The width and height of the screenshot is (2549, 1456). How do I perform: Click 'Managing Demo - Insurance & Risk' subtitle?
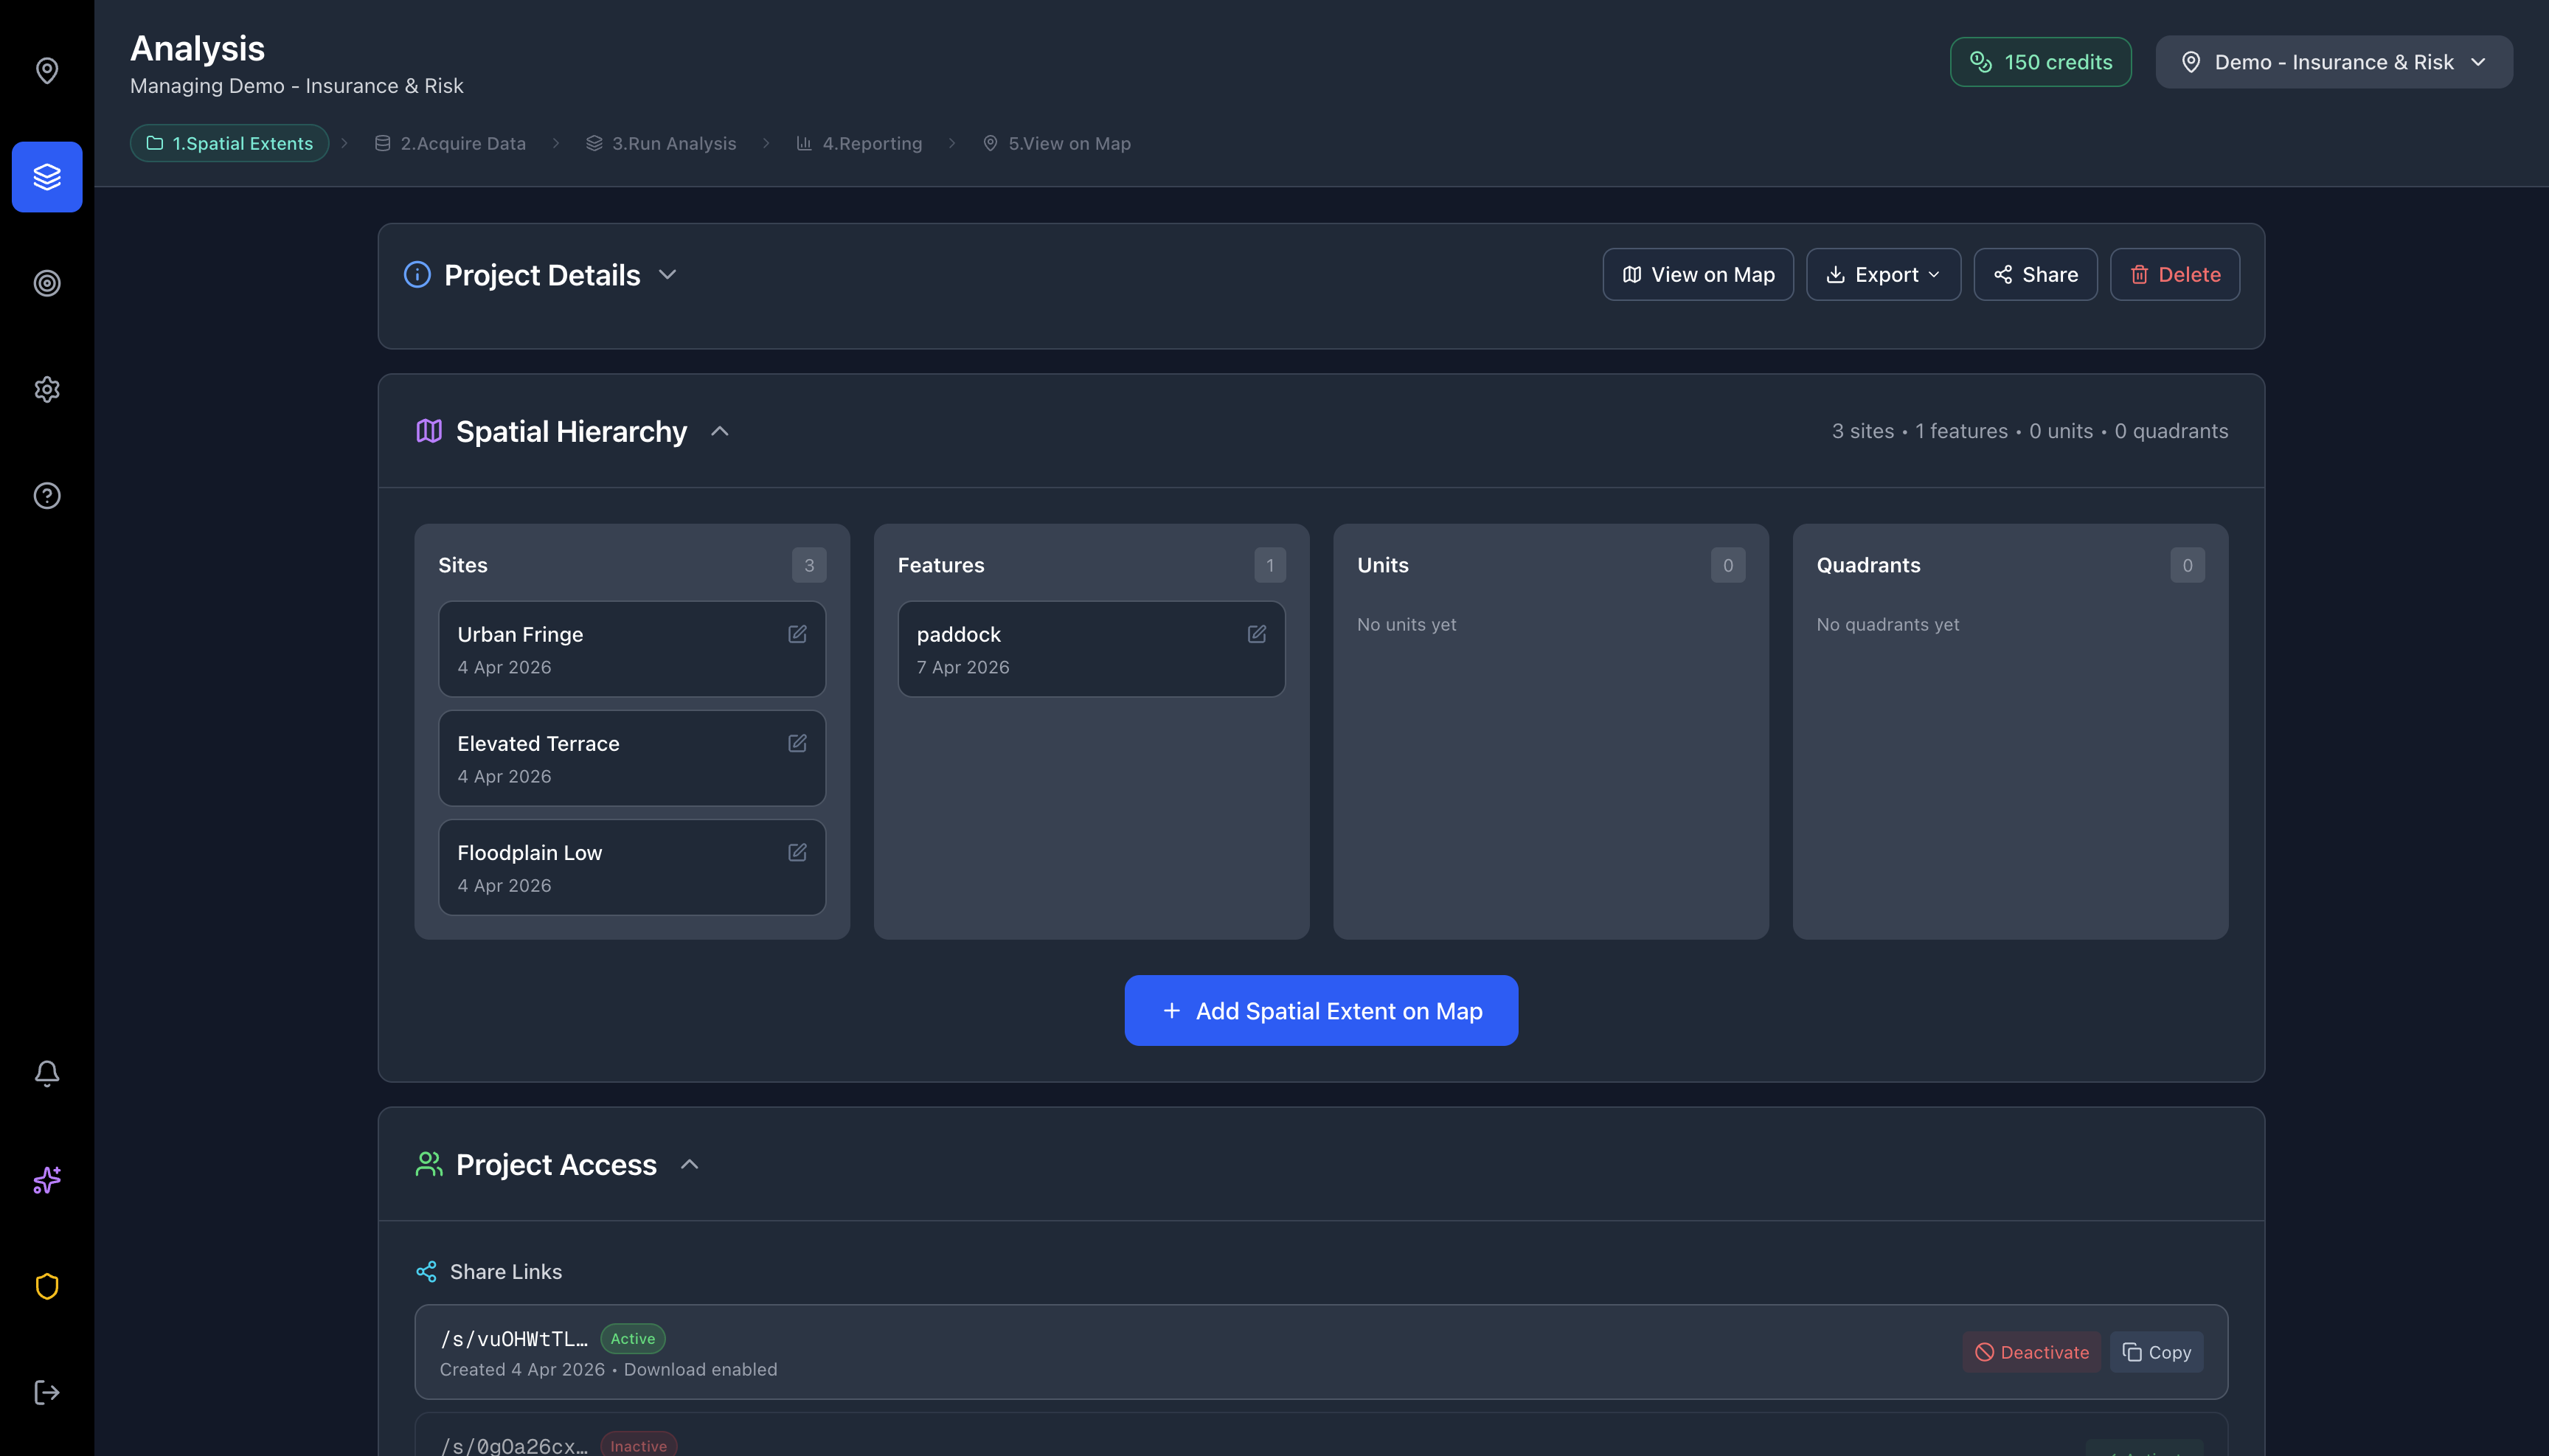[296, 86]
